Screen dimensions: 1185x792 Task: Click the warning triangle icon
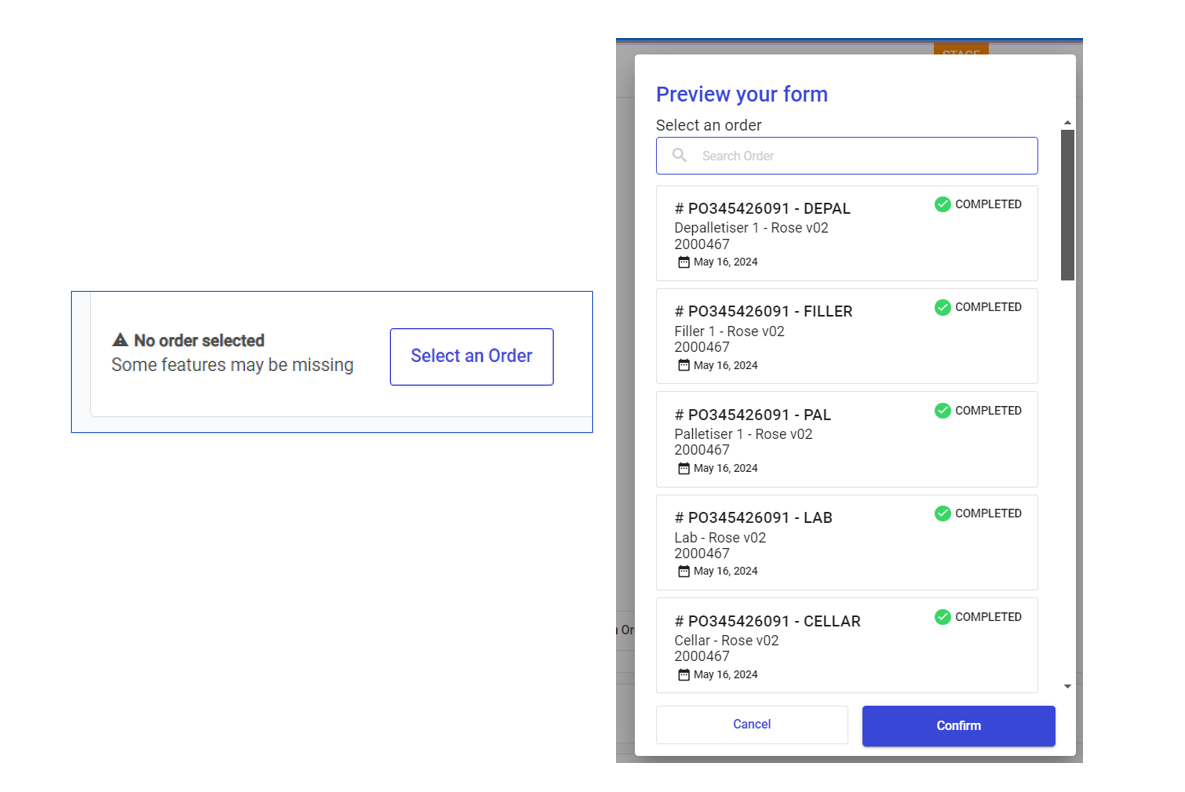(x=120, y=340)
